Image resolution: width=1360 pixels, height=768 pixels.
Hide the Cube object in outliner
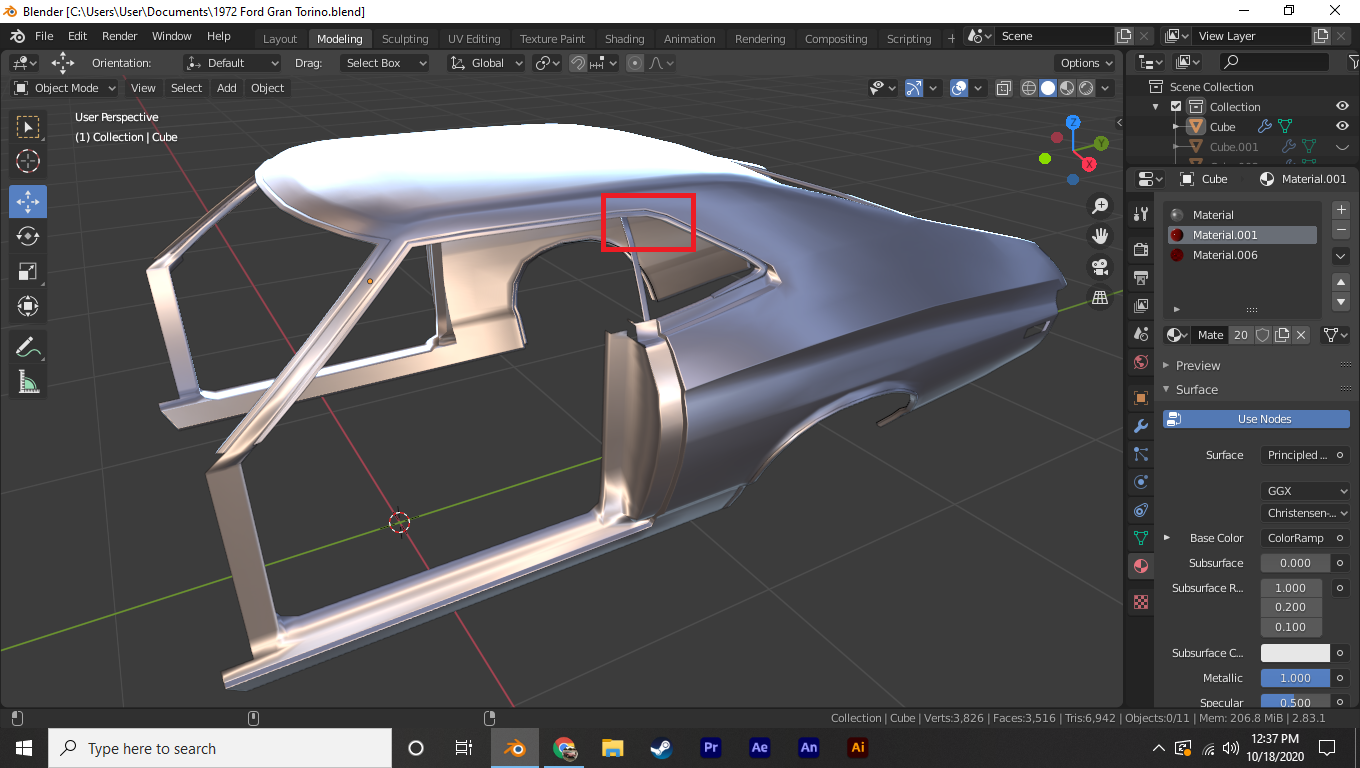tap(1342, 127)
